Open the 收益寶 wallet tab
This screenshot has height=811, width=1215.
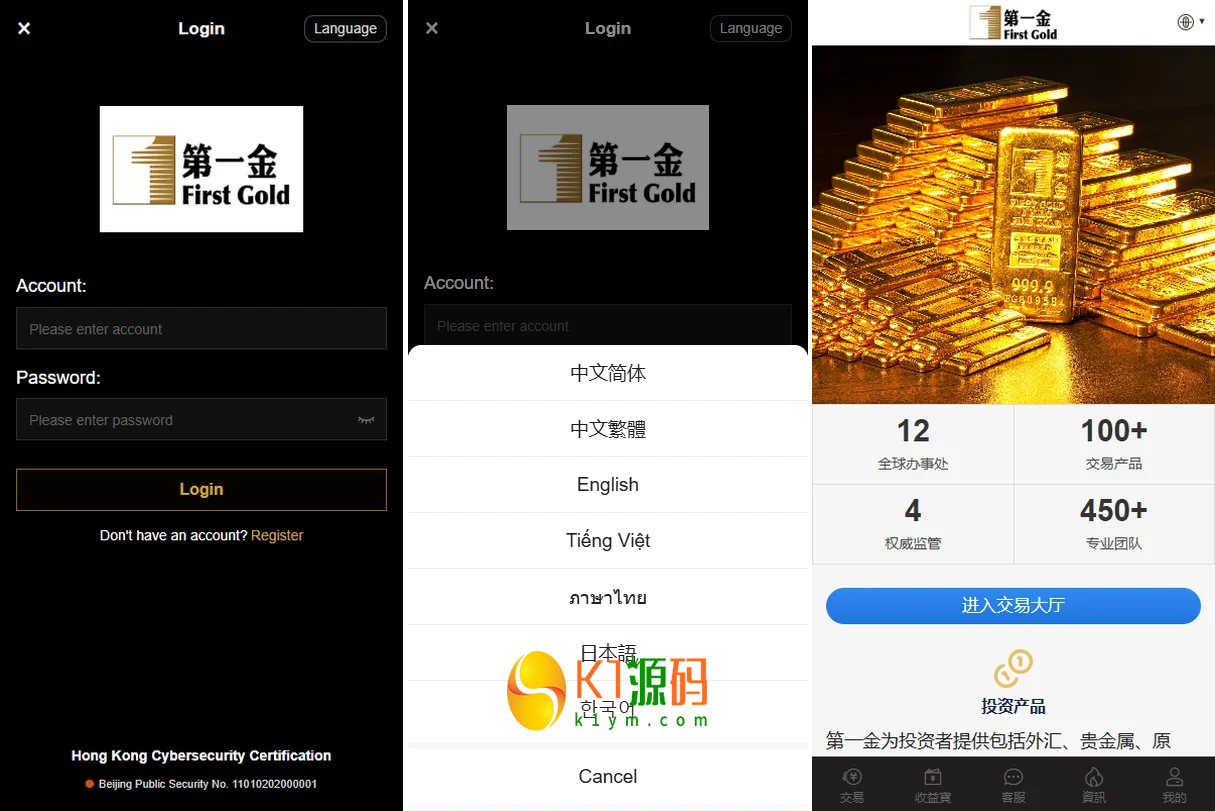coord(932,785)
